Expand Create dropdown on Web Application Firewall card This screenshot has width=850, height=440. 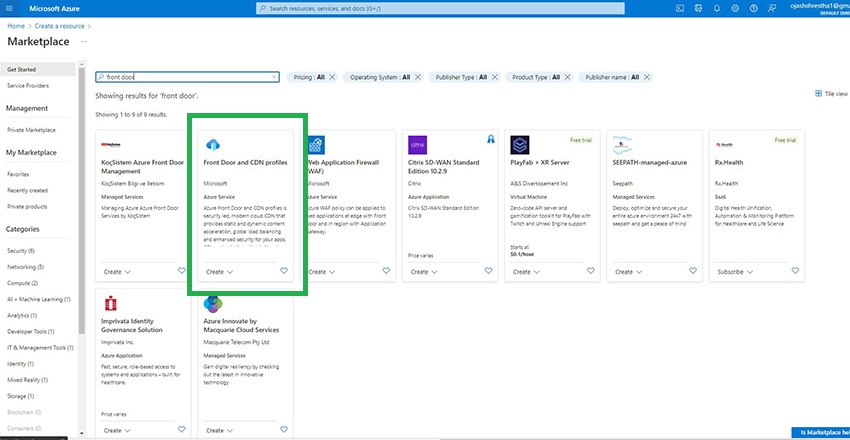[x=322, y=272]
